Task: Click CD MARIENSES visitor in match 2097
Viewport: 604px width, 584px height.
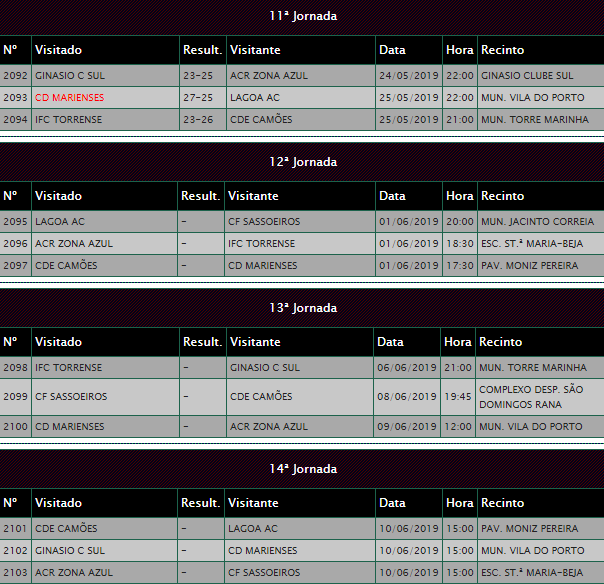Action: click(262, 265)
